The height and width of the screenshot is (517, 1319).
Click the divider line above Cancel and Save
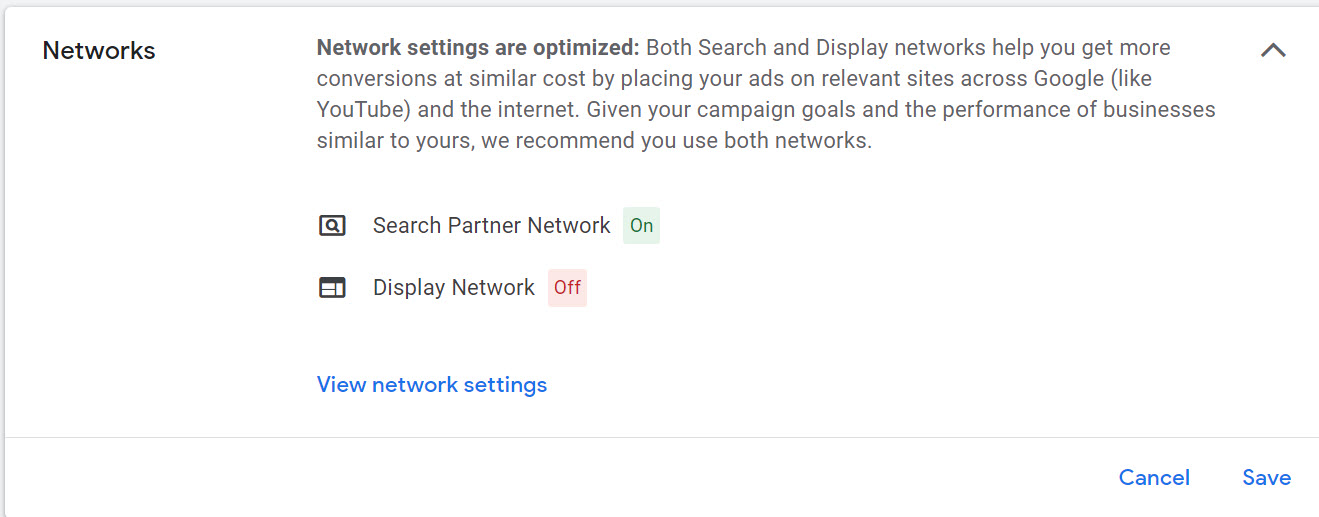pos(660,438)
